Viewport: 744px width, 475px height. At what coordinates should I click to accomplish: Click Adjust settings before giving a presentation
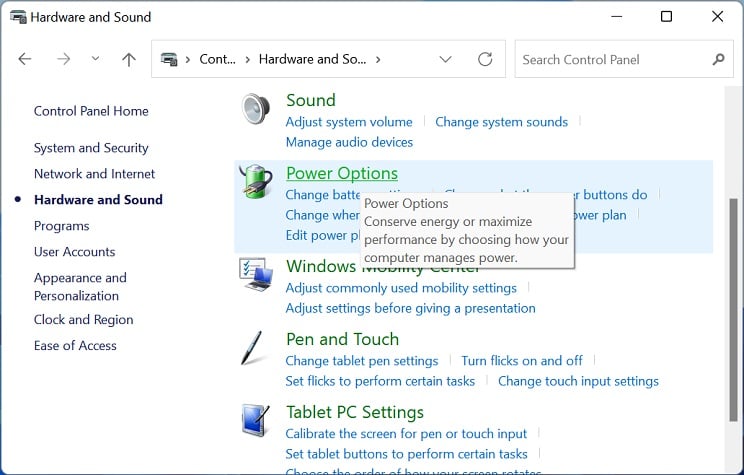410,308
